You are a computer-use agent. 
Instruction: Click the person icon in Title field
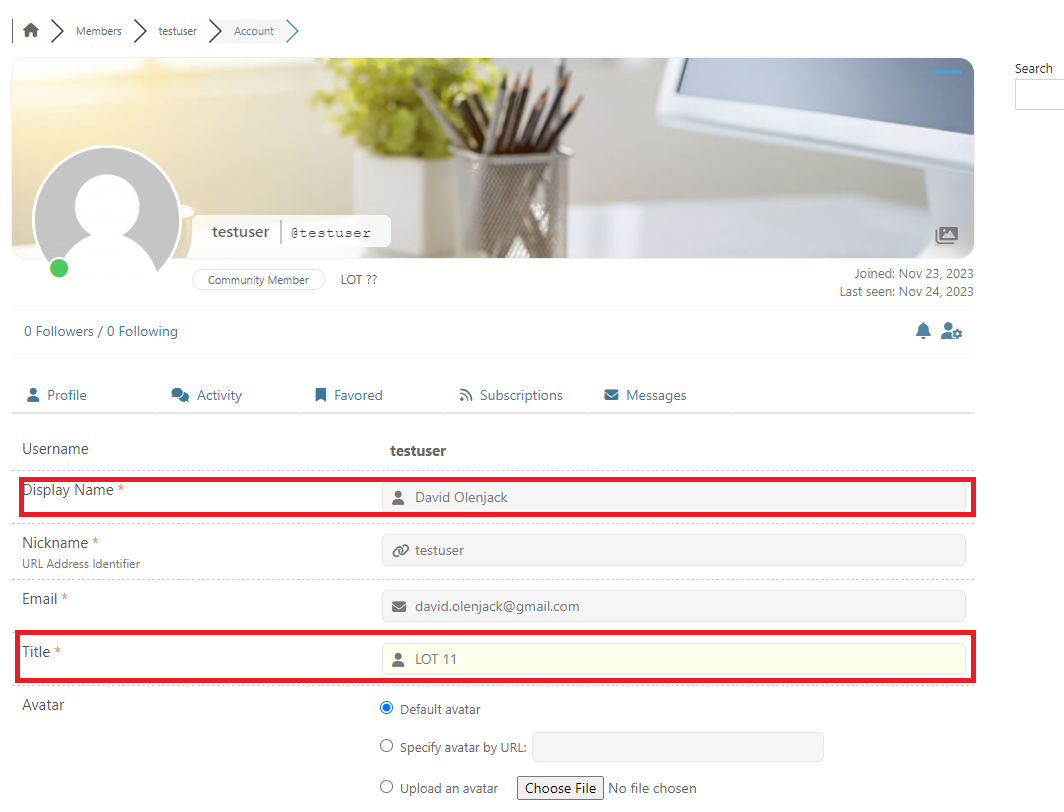[398, 659]
